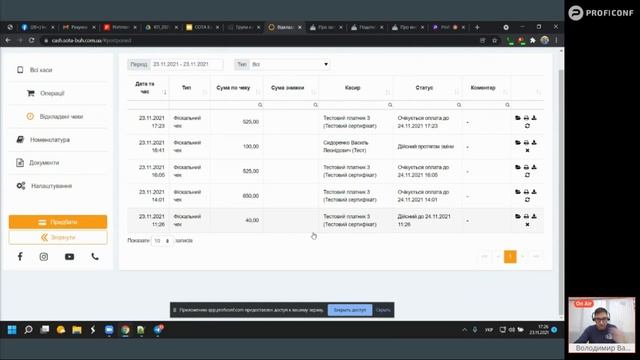The image size is (640, 360).
Task: Open Документи in sidebar
Action: [44, 162]
